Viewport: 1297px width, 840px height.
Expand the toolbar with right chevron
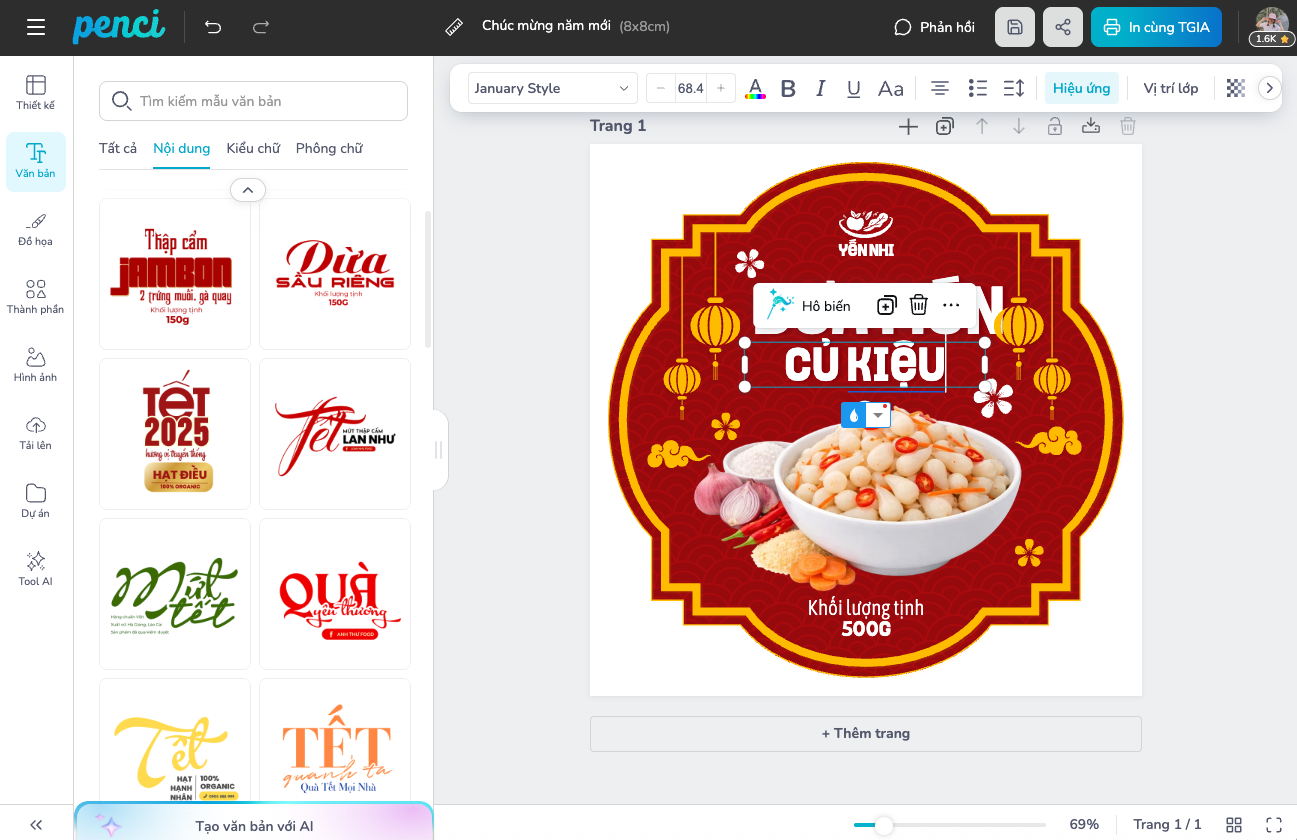click(1269, 88)
